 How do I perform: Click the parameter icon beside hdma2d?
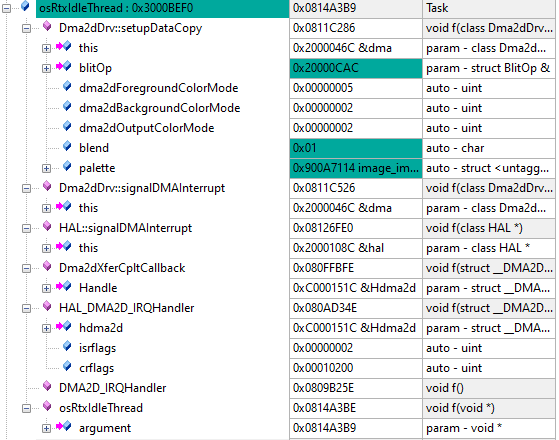click(x=64, y=326)
